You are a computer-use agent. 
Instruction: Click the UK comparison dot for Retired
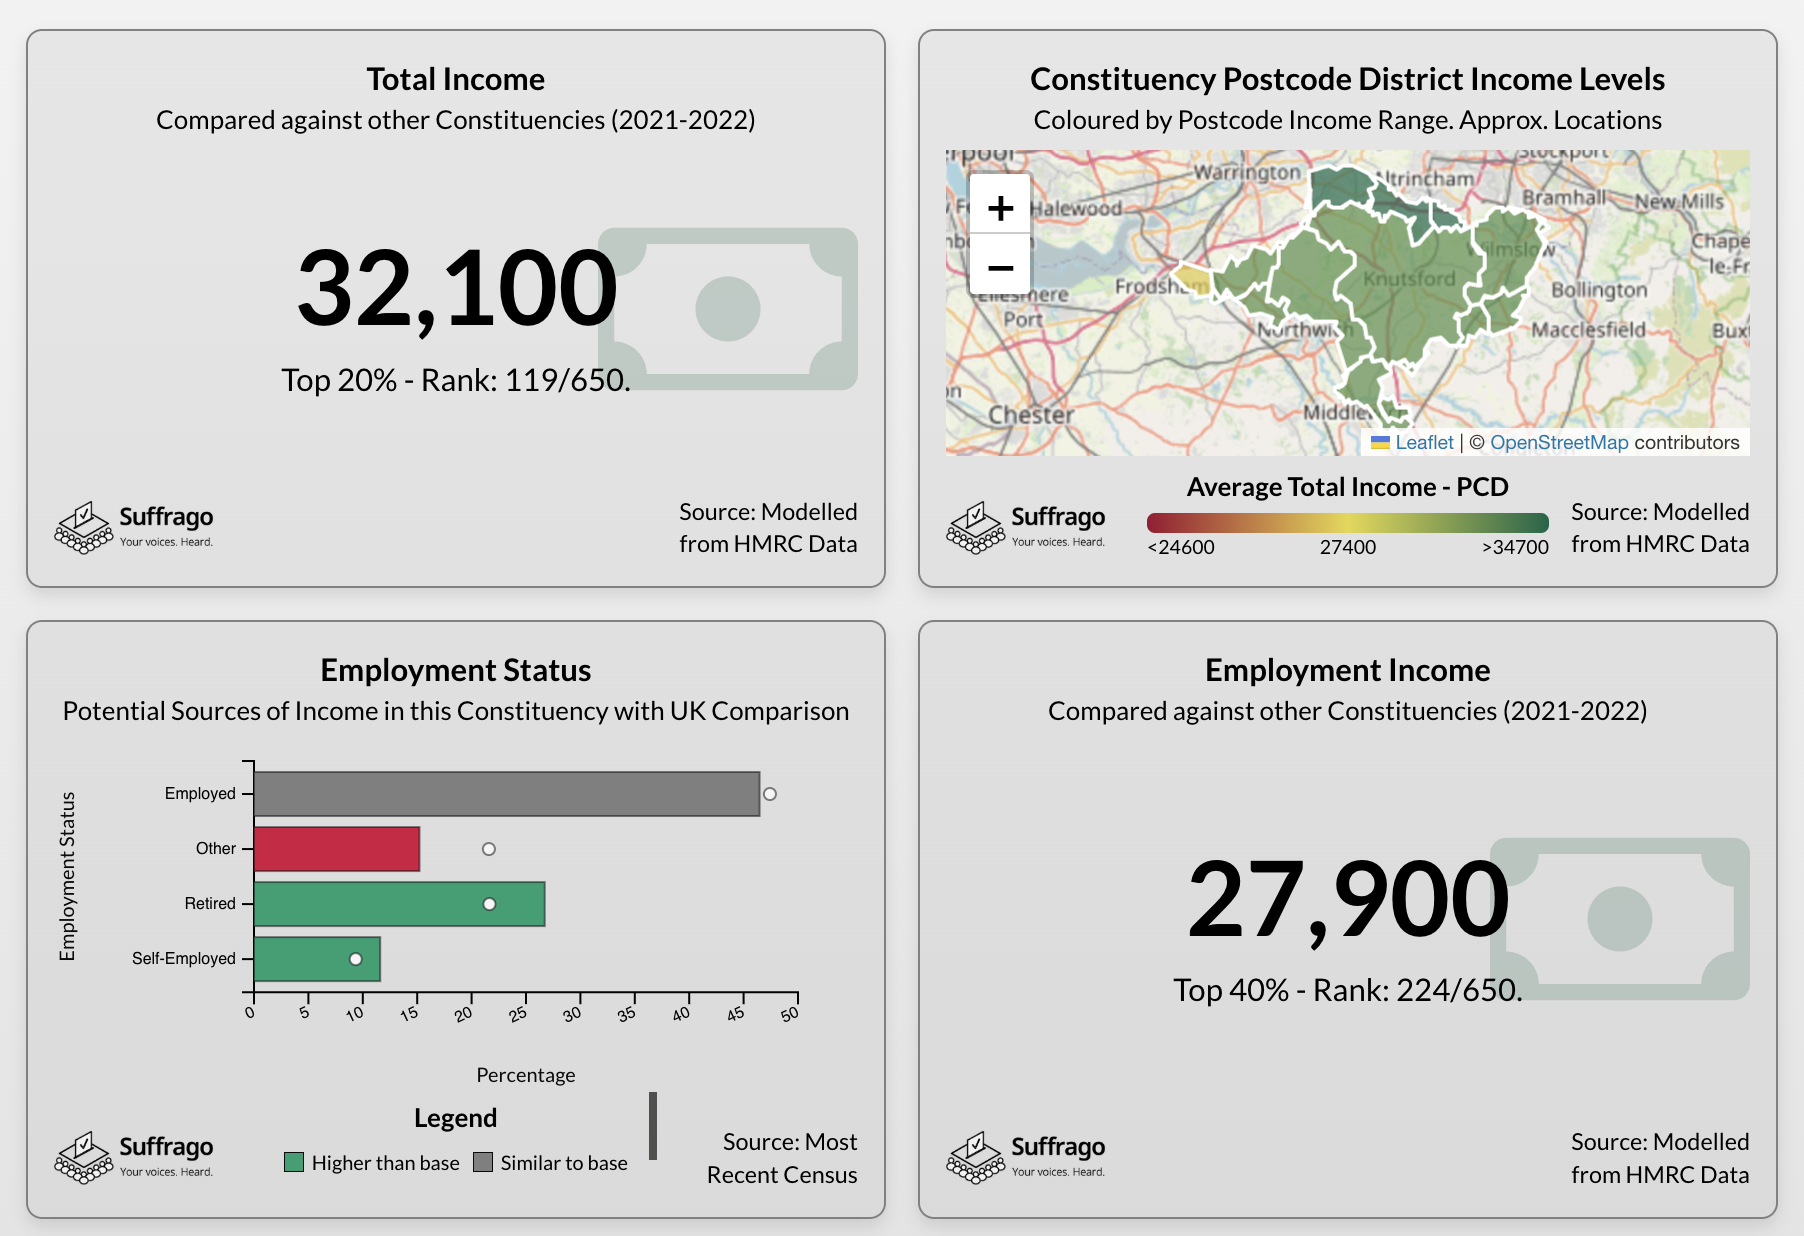pos(489,904)
